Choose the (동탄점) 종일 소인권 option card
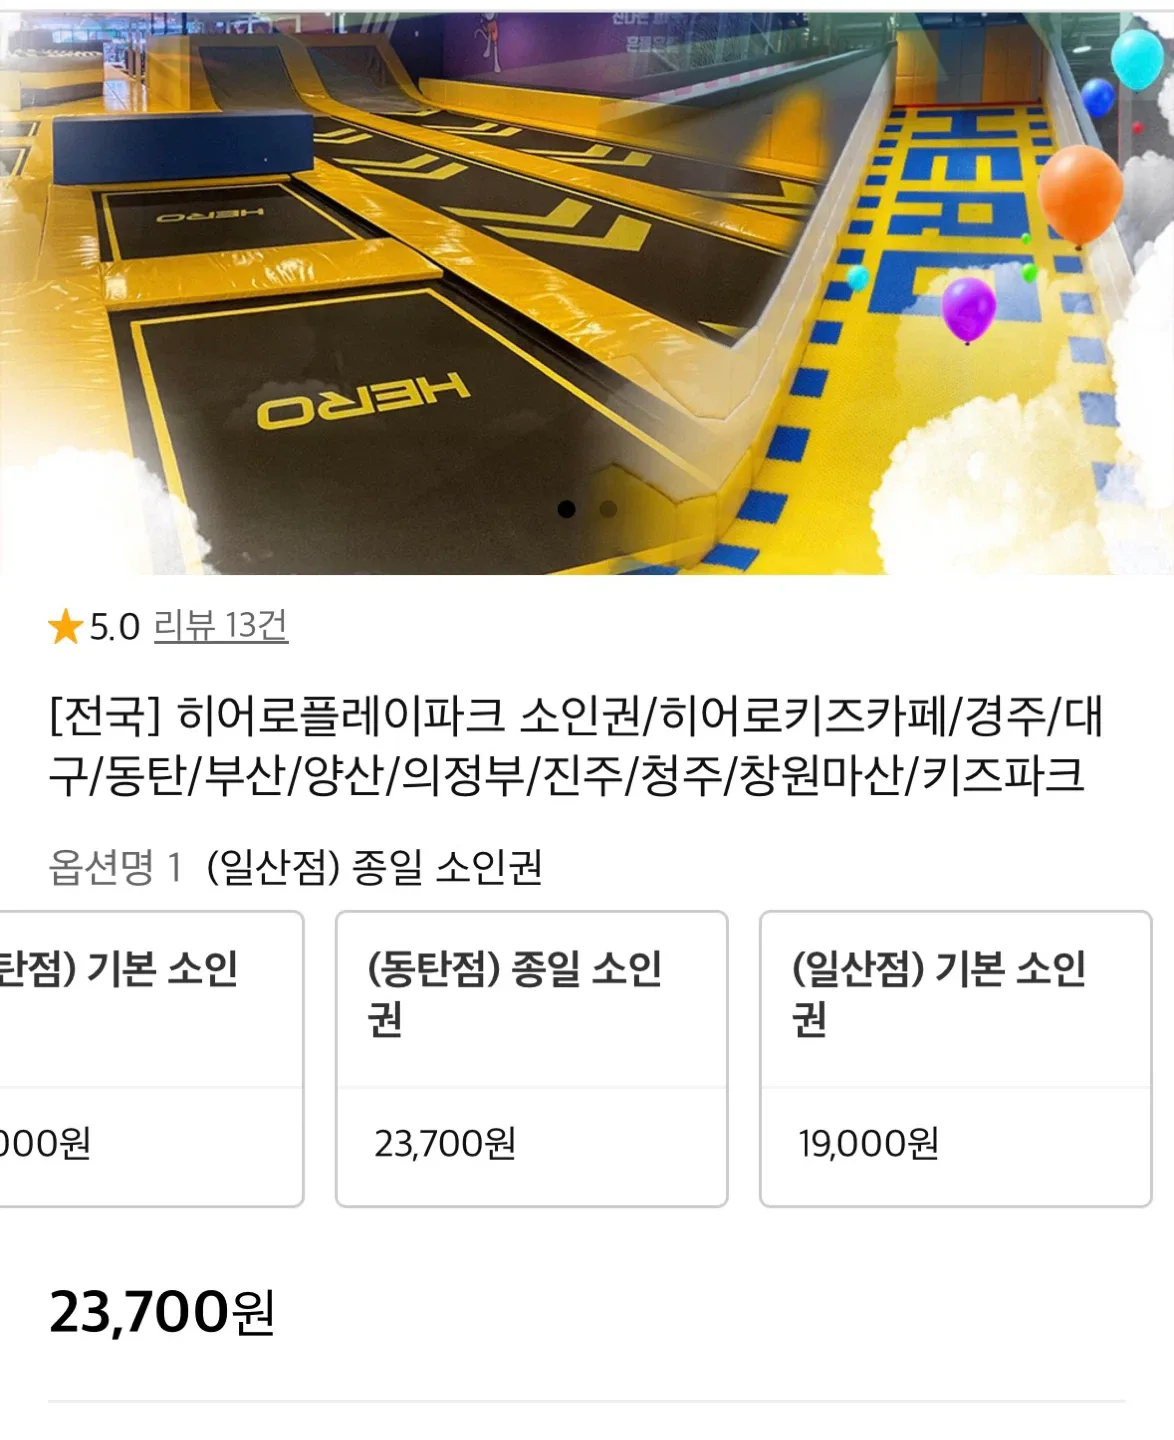The width and height of the screenshot is (1174, 1440). click(x=531, y=1059)
